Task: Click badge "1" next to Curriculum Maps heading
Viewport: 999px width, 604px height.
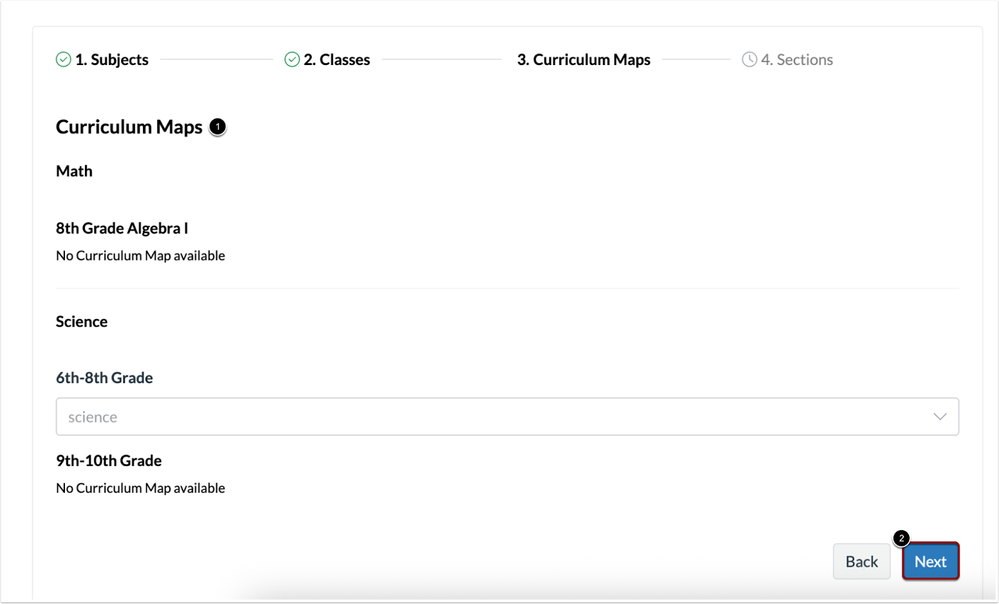Action: click(217, 127)
